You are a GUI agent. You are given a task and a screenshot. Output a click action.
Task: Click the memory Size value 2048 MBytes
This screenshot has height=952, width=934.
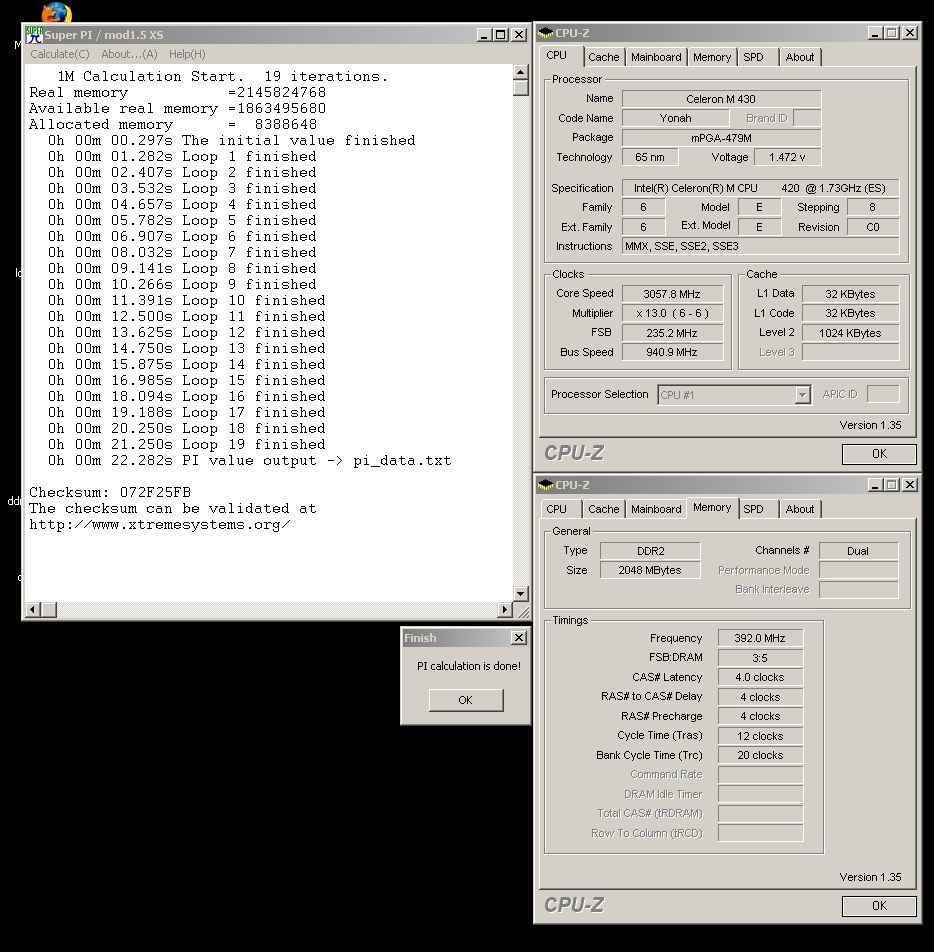(x=650, y=570)
